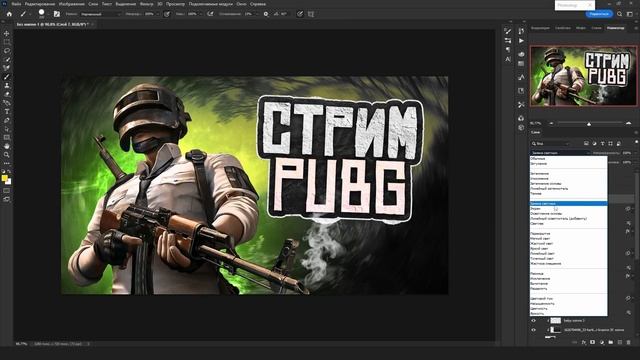Select the open document tab title
This screenshot has width=640, height=360.
(x=52, y=24)
